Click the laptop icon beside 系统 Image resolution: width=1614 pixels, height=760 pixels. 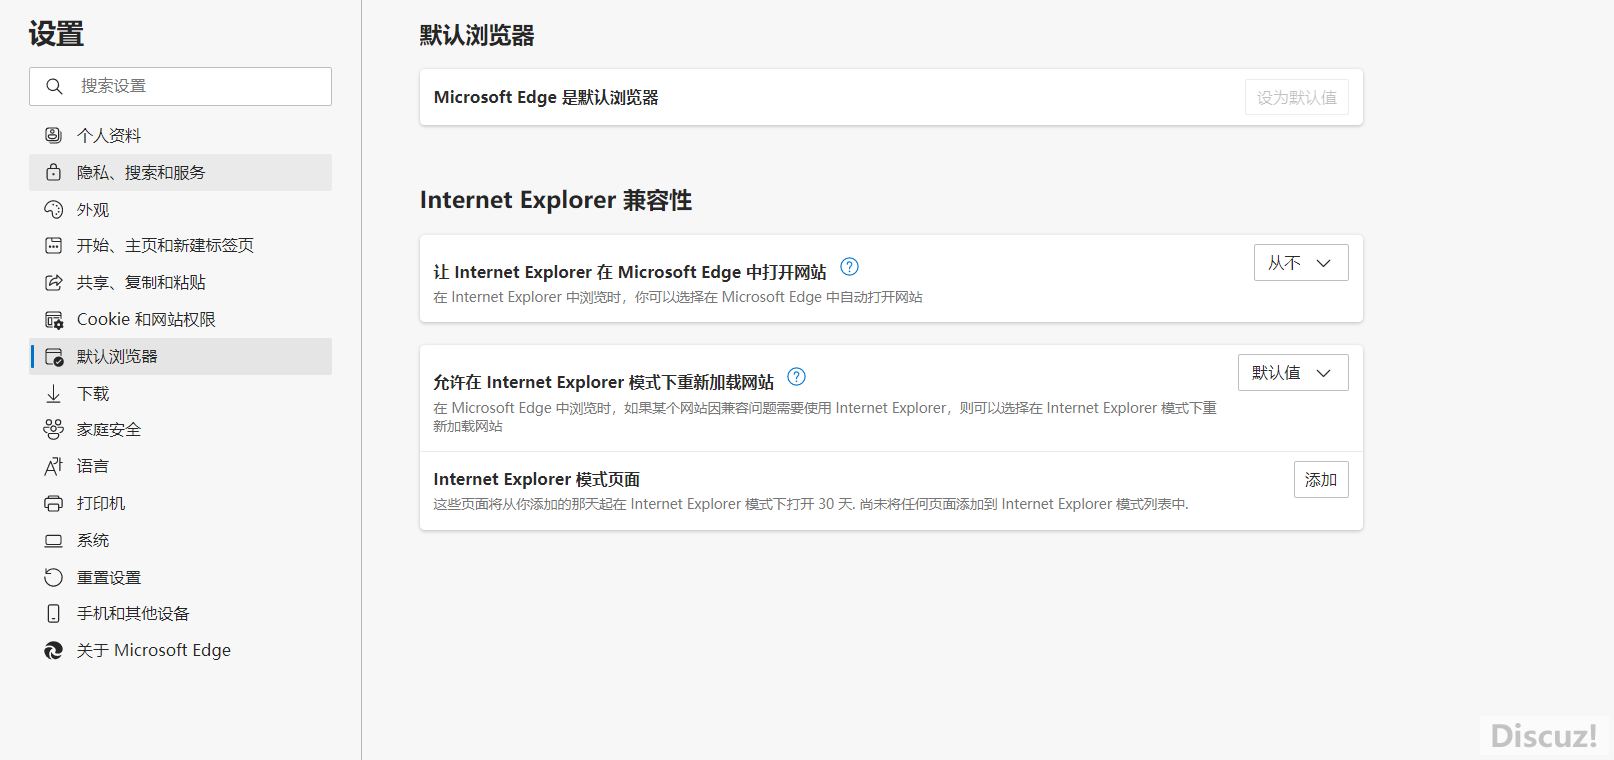pos(54,540)
